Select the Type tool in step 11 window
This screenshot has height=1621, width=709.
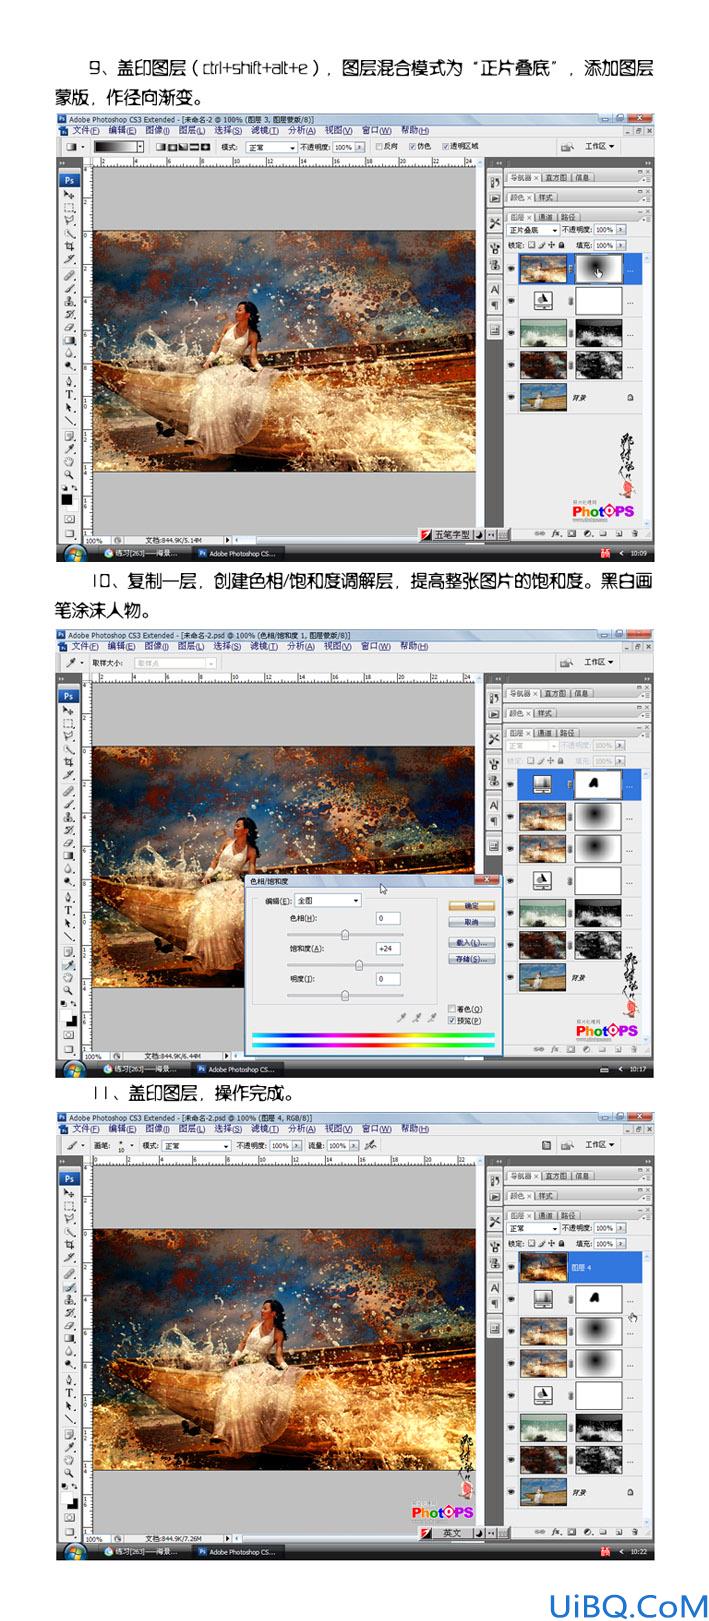(x=68, y=1392)
